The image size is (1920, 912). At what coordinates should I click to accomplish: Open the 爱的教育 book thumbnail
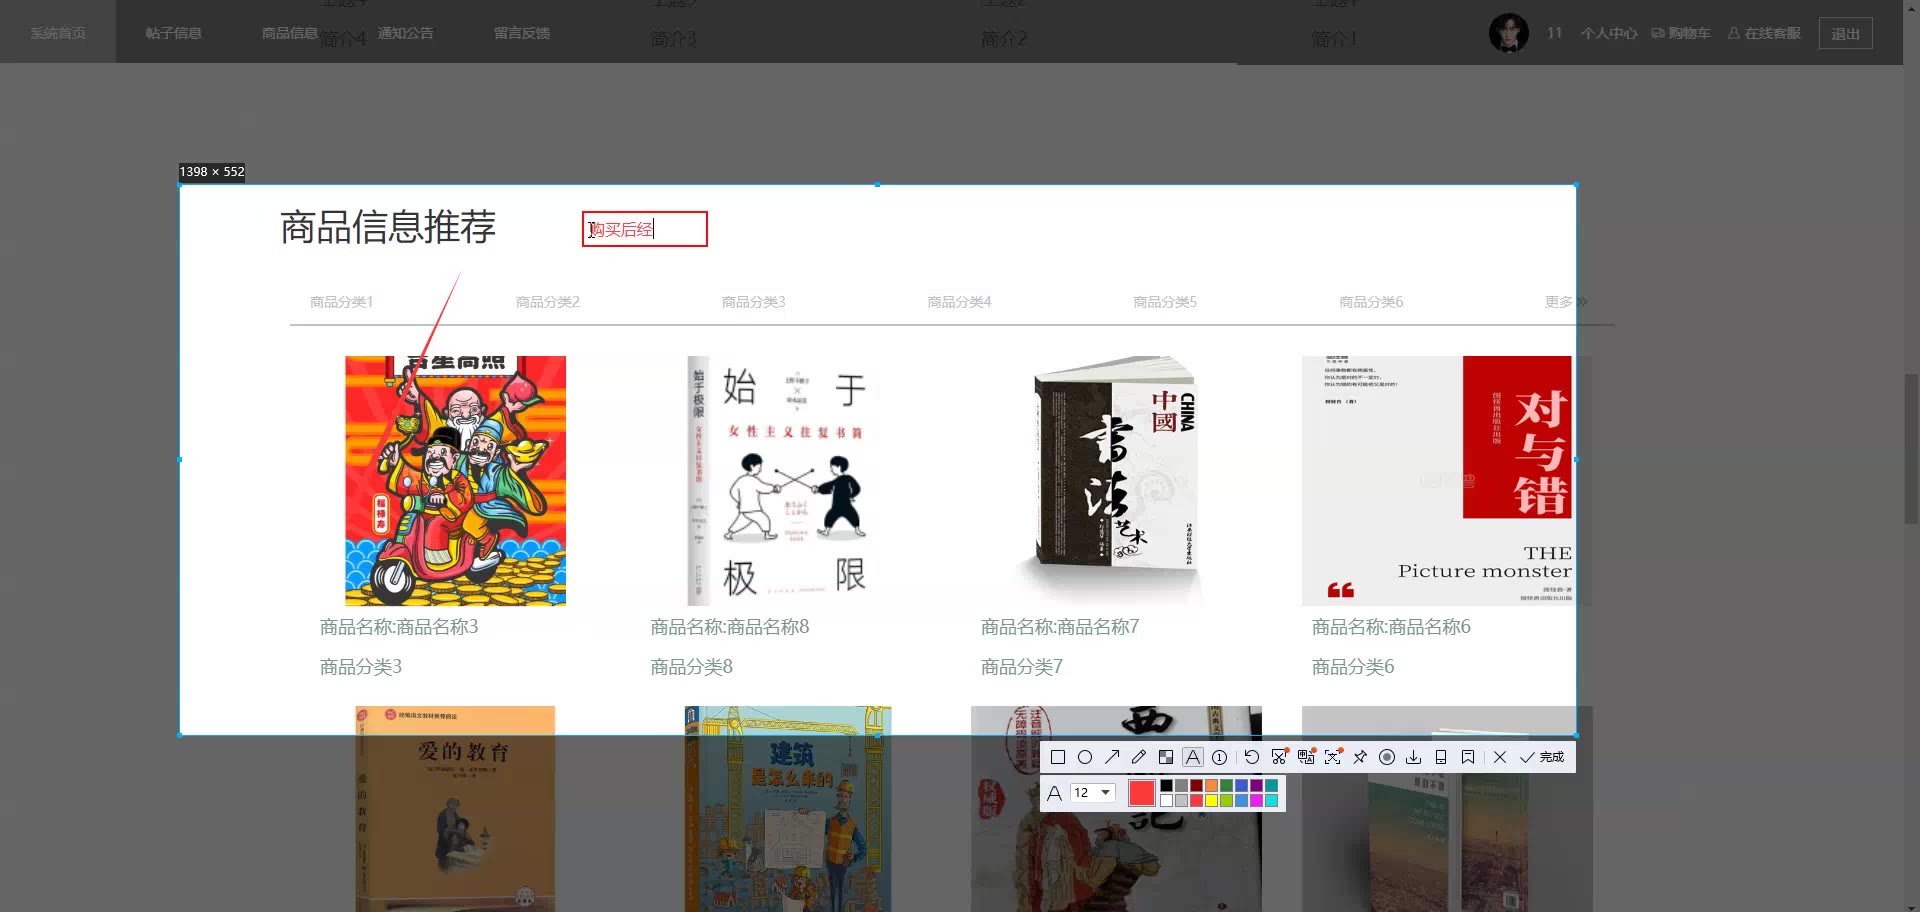(x=455, y=809)
